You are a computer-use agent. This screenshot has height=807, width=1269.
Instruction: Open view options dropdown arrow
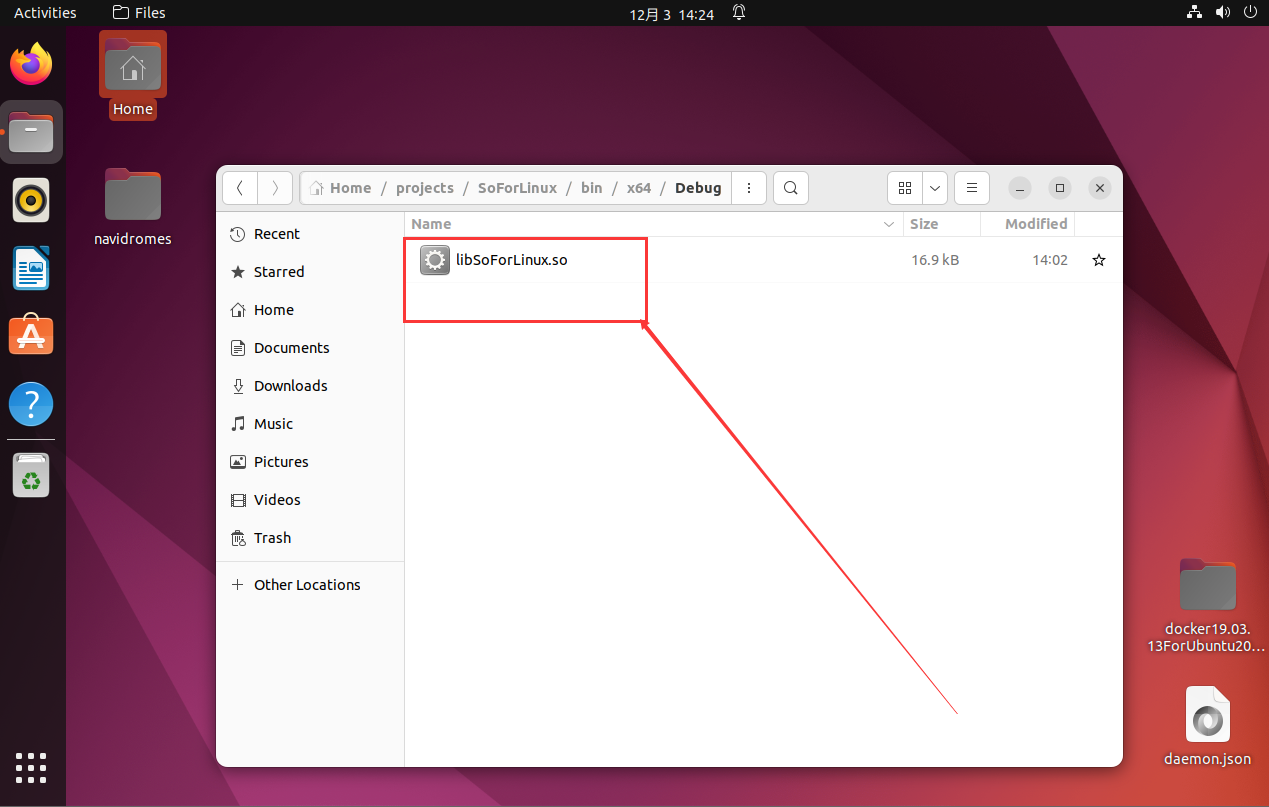point(935,188)
